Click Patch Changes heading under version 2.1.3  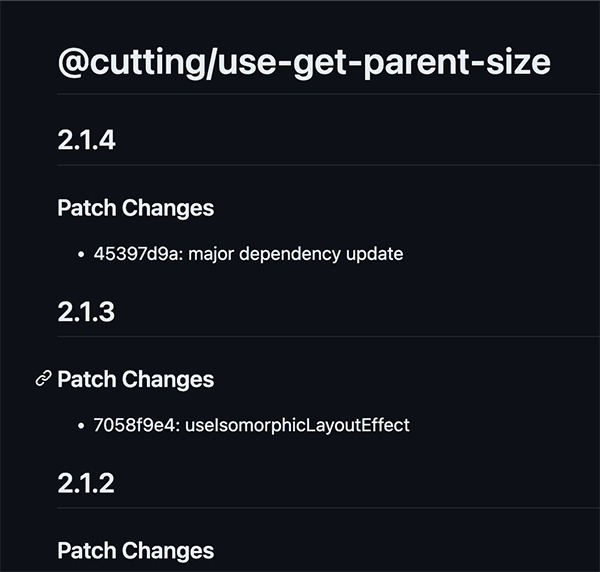point(136,380)
